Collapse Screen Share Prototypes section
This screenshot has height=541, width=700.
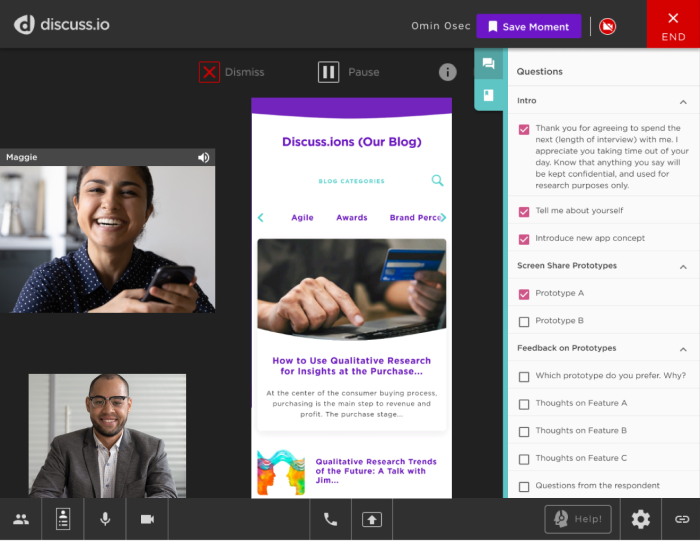tap(683, 266)
